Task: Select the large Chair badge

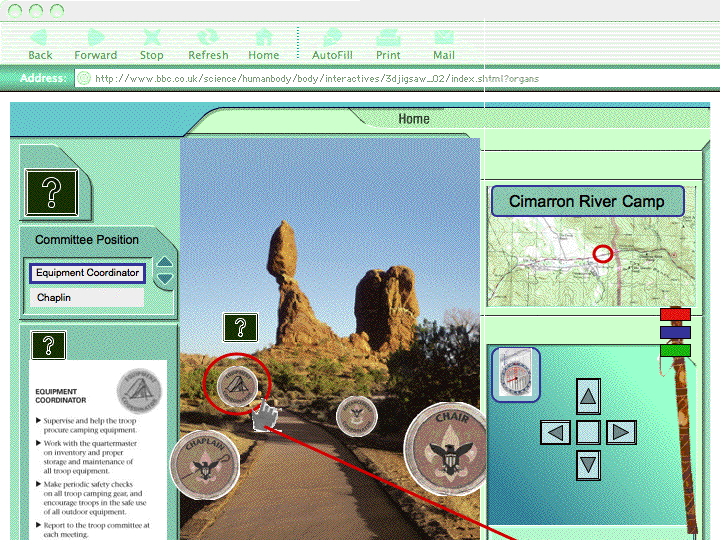Action: [446, 450]
